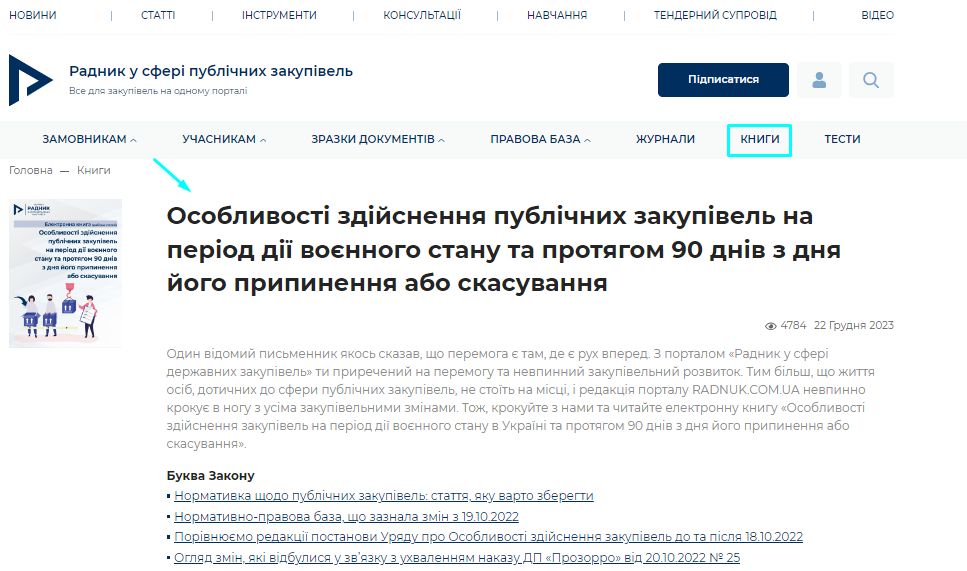This screenshot has width=967, height=571.
Task: Open the Відео top link
Action: 877,15
